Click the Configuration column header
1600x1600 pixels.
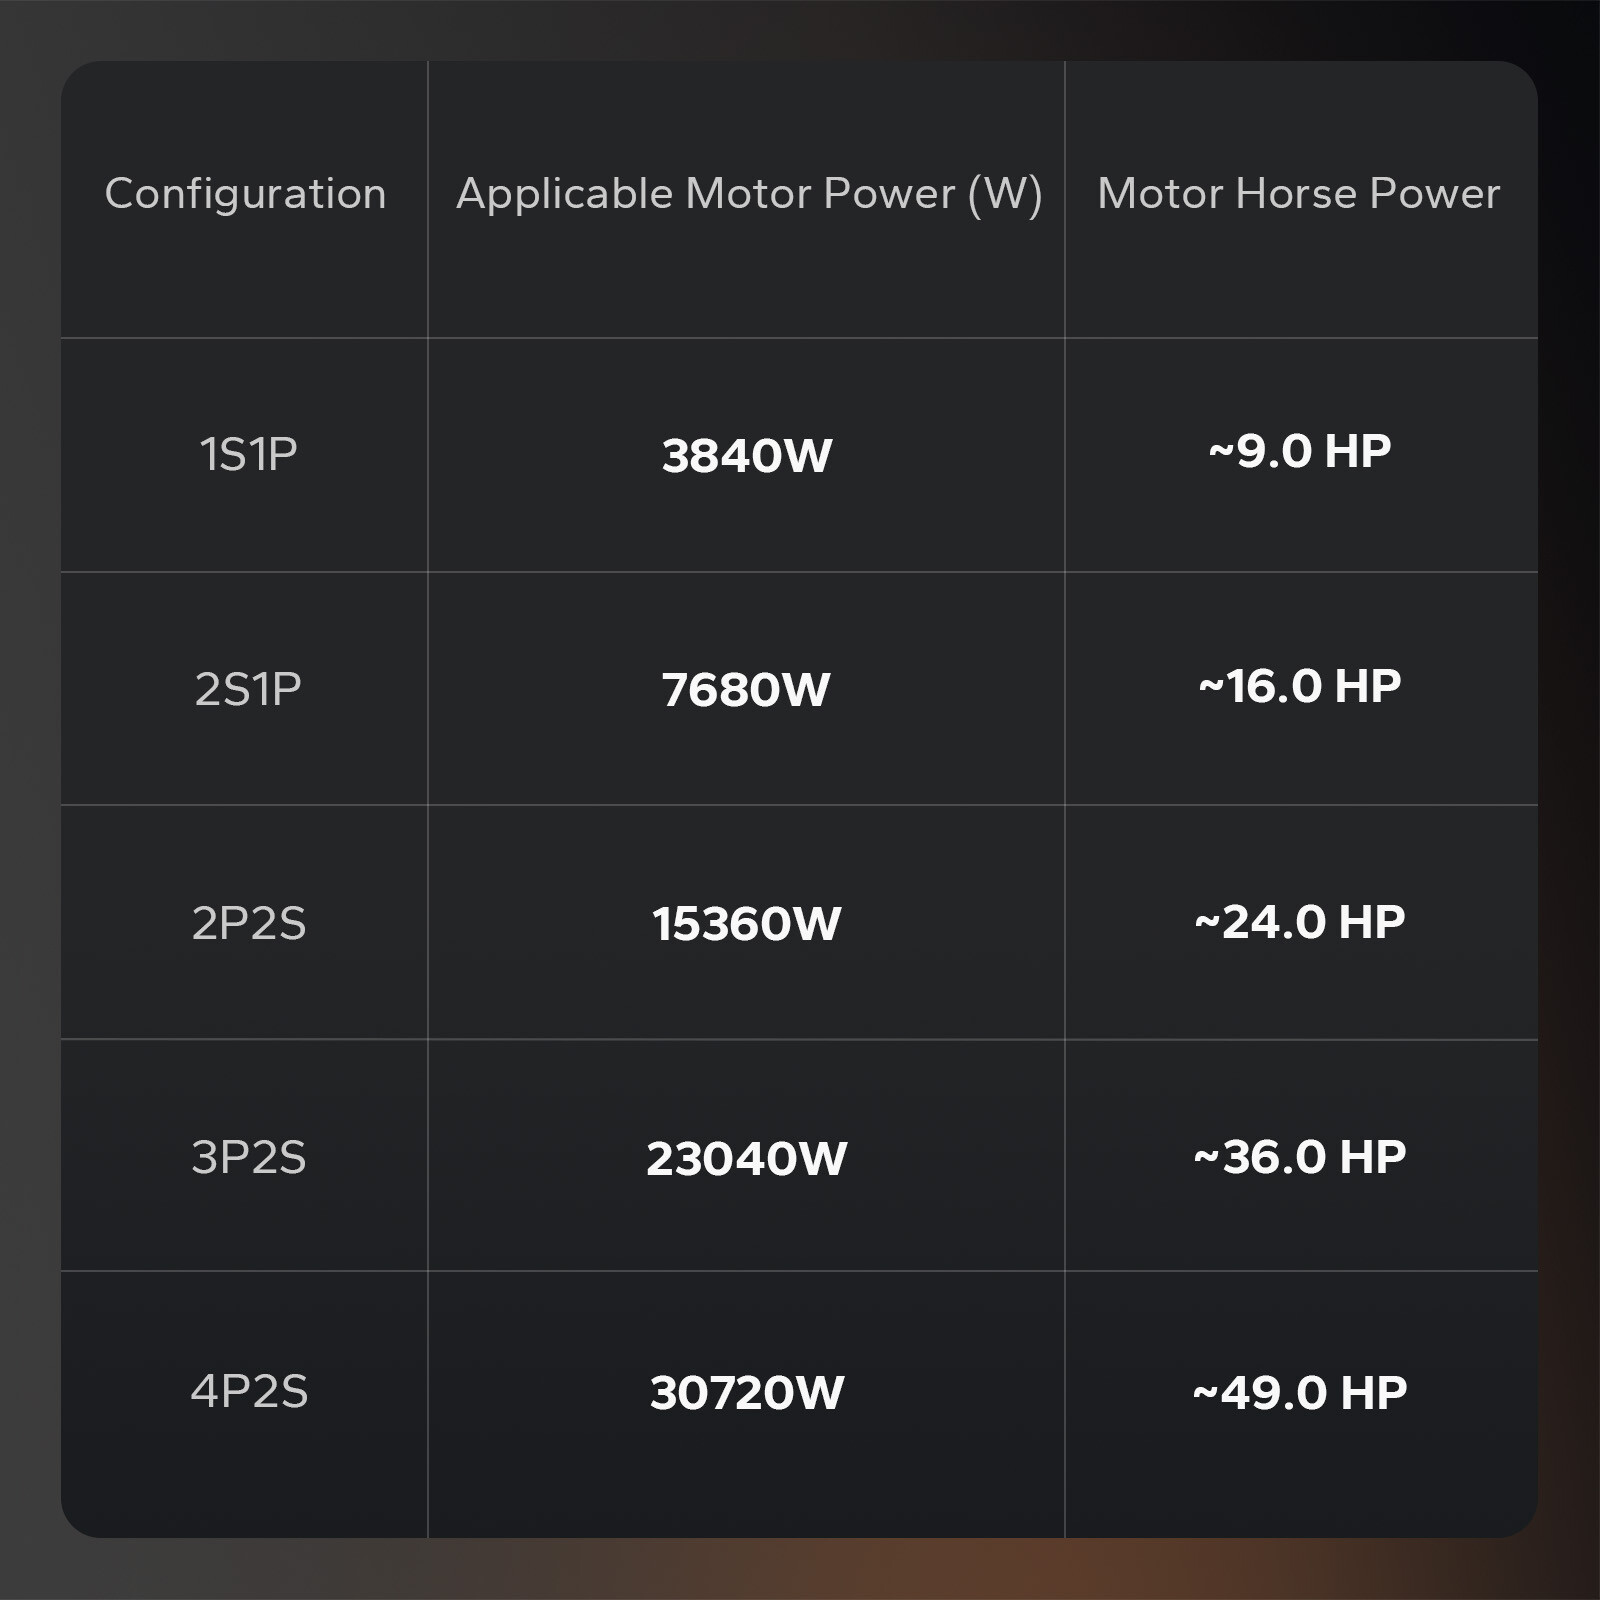245,194
